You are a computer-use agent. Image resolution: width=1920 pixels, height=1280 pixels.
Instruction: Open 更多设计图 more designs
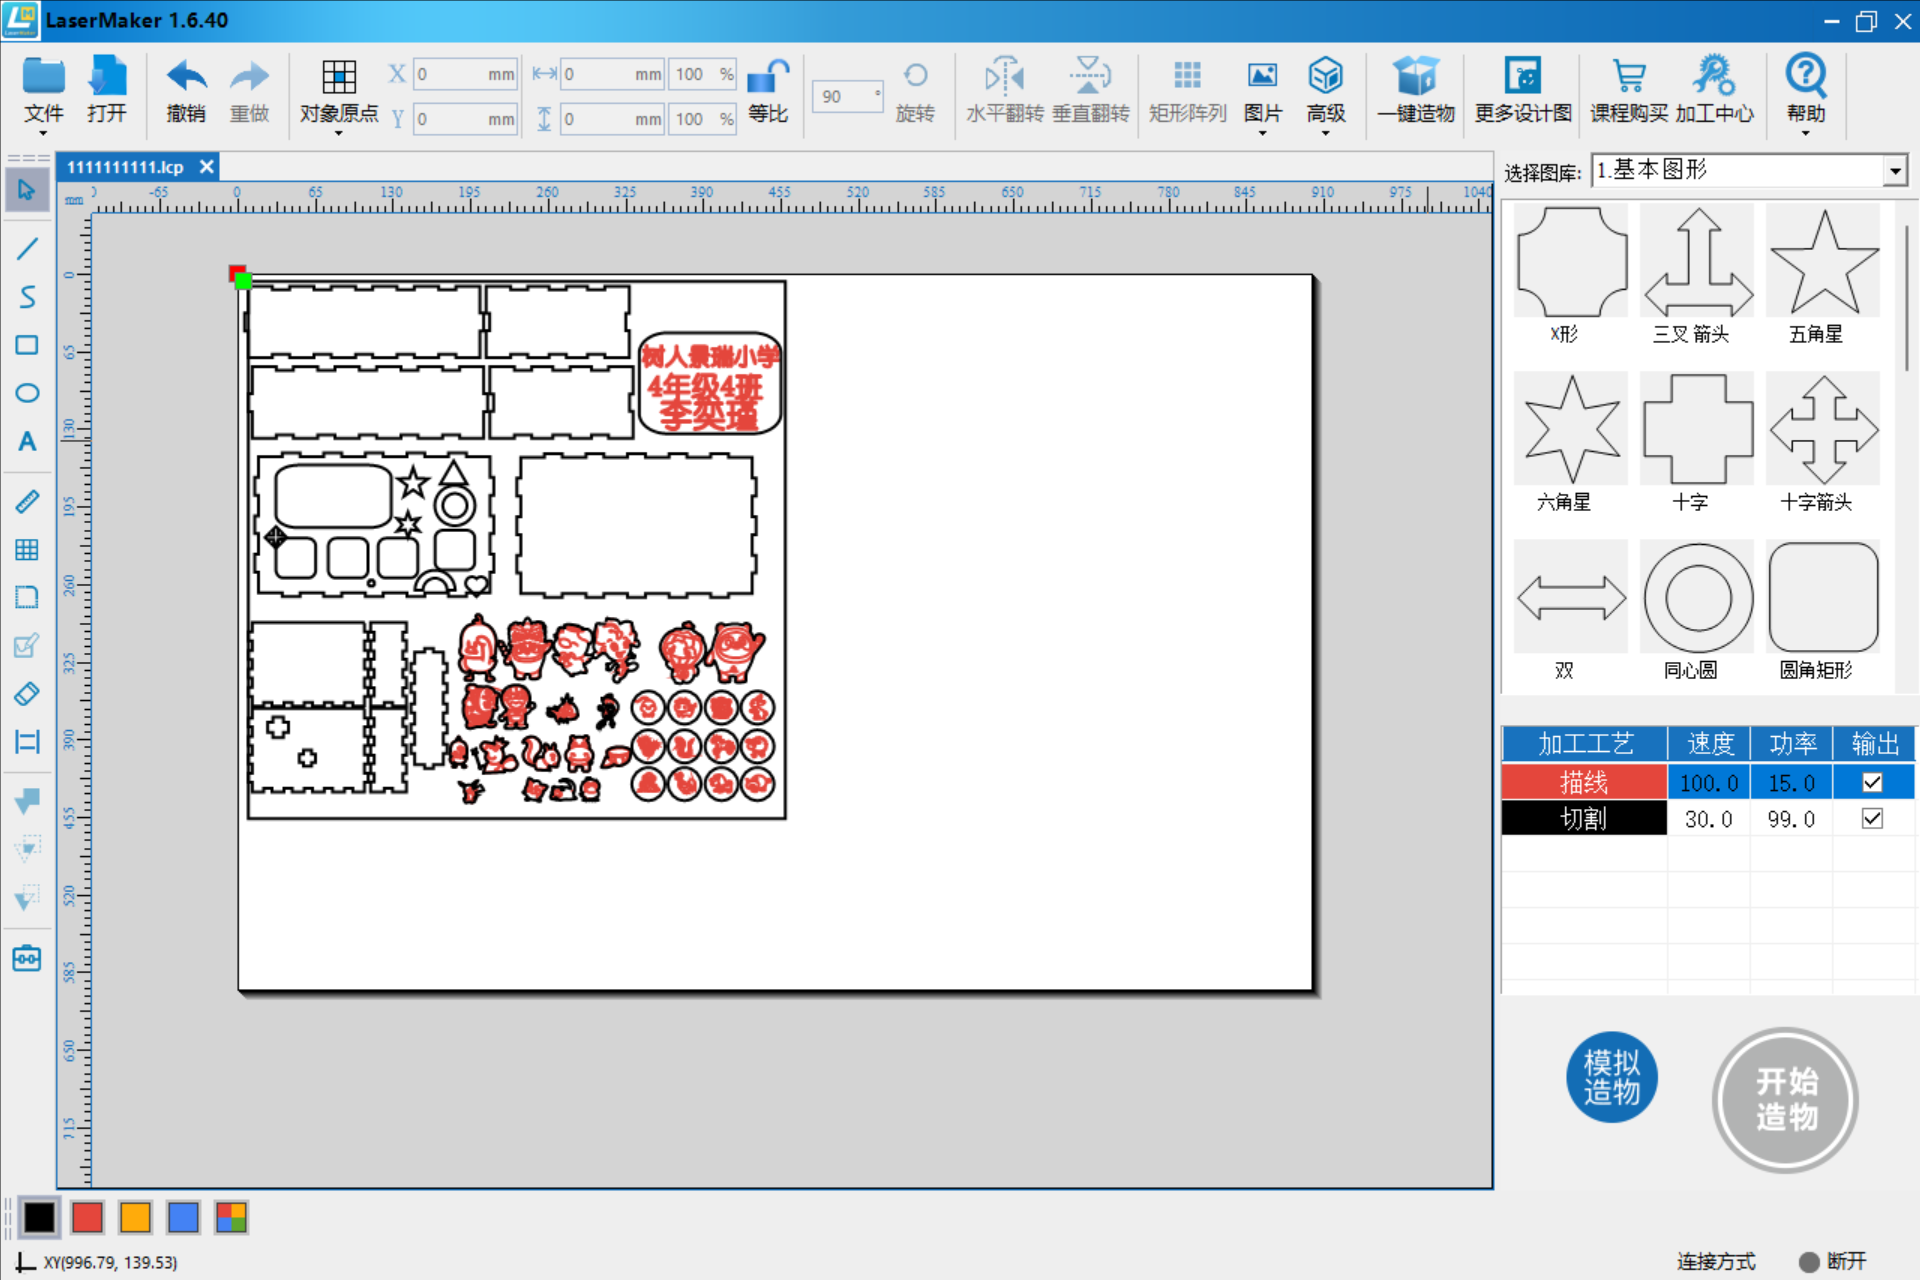(1523, 91)
